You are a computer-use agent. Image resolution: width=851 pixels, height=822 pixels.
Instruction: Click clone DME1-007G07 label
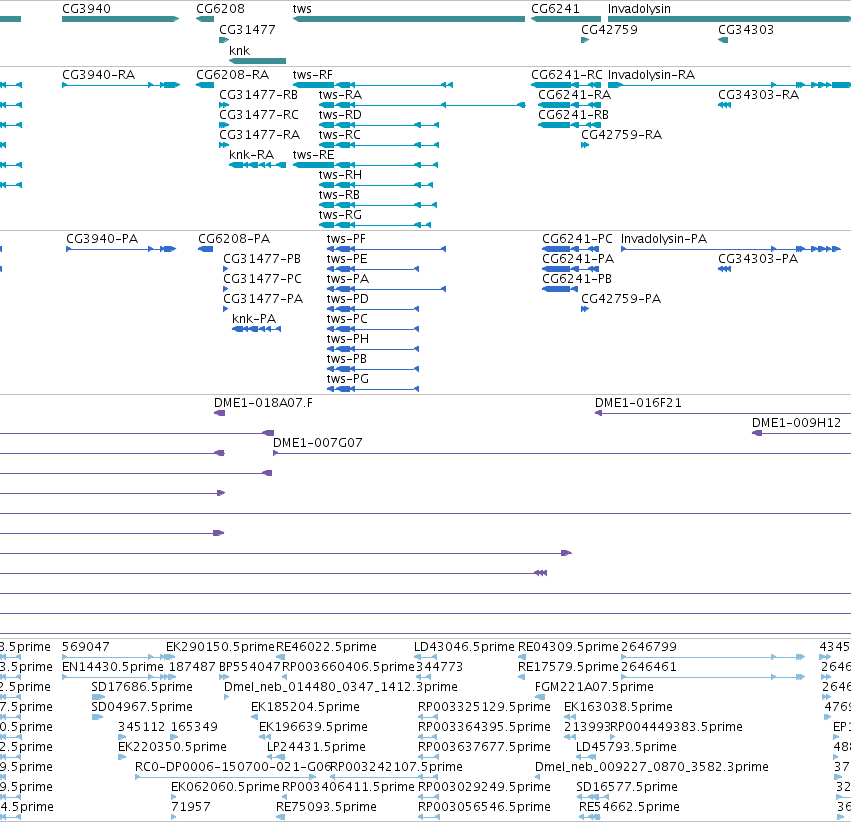pyautogui.click(x=317, y=443)
